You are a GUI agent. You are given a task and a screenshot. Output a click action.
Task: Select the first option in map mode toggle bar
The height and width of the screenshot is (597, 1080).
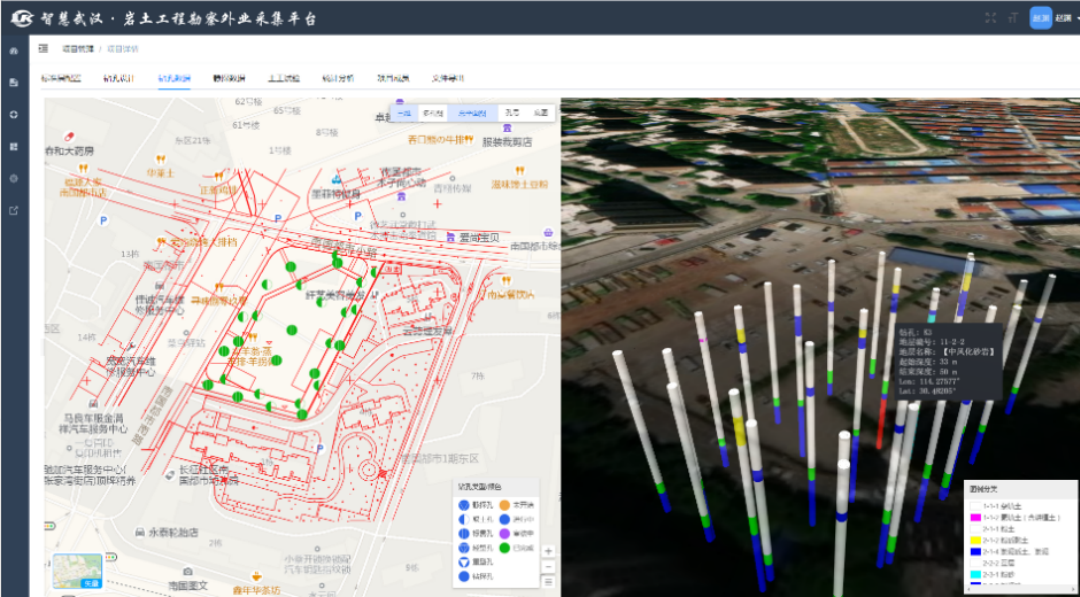[404, 113]
